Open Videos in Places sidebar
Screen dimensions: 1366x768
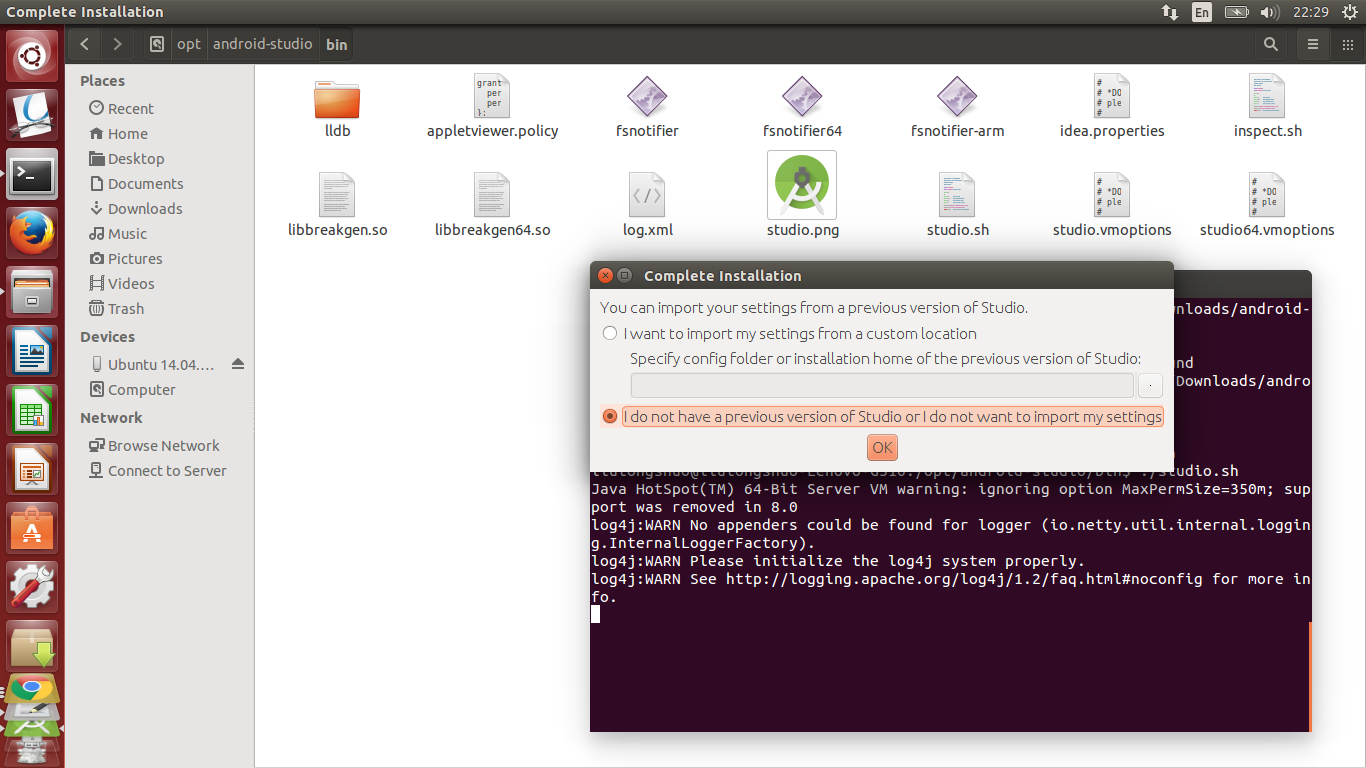pos(121,283)
